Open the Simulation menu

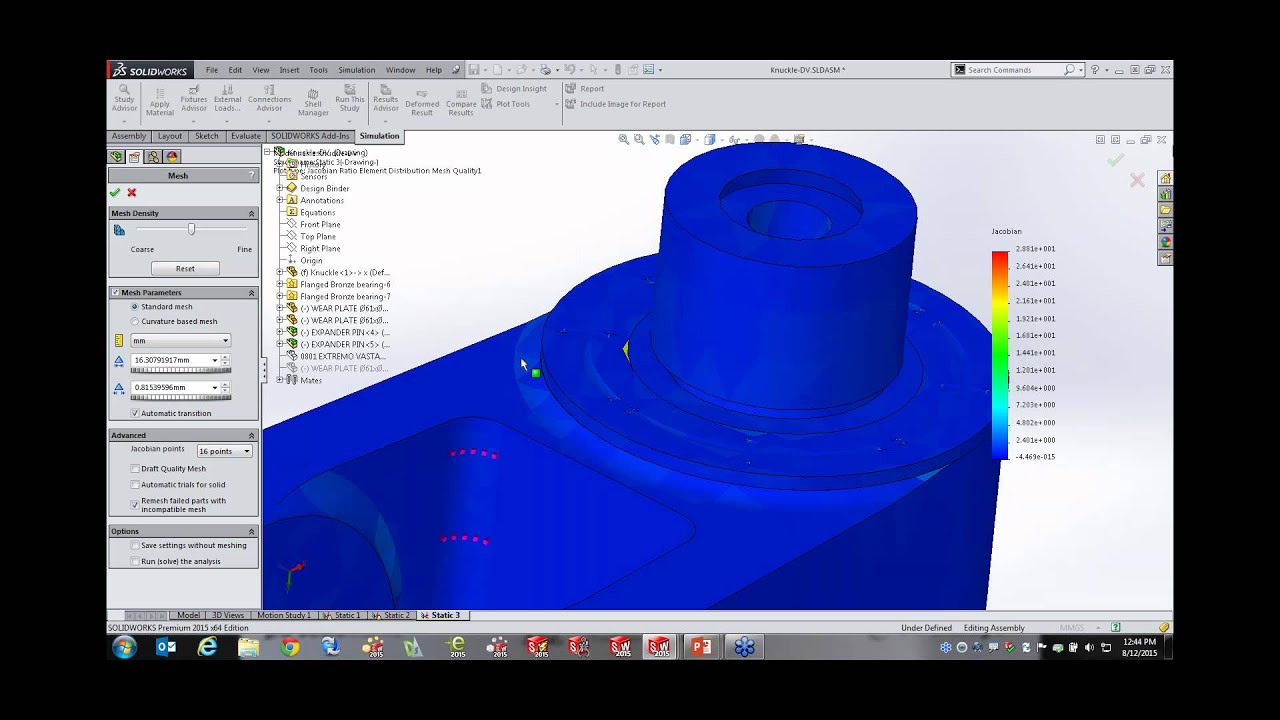(x=356, y=70)
